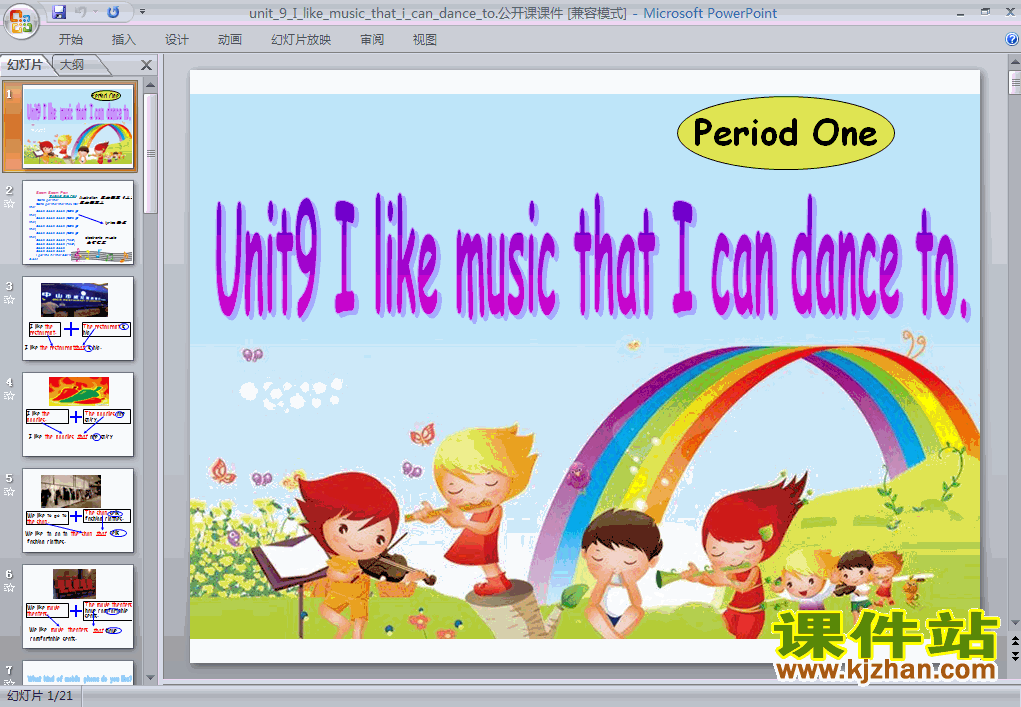Switch to the 动画 ribbon tab

pyautogui.click(x=230, y=40)
